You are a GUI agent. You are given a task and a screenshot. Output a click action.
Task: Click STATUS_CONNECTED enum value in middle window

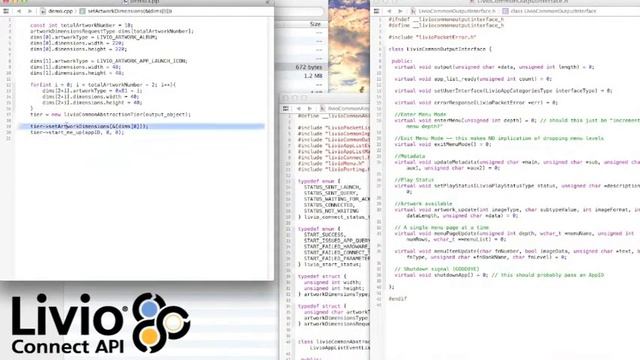click(329, 205)
